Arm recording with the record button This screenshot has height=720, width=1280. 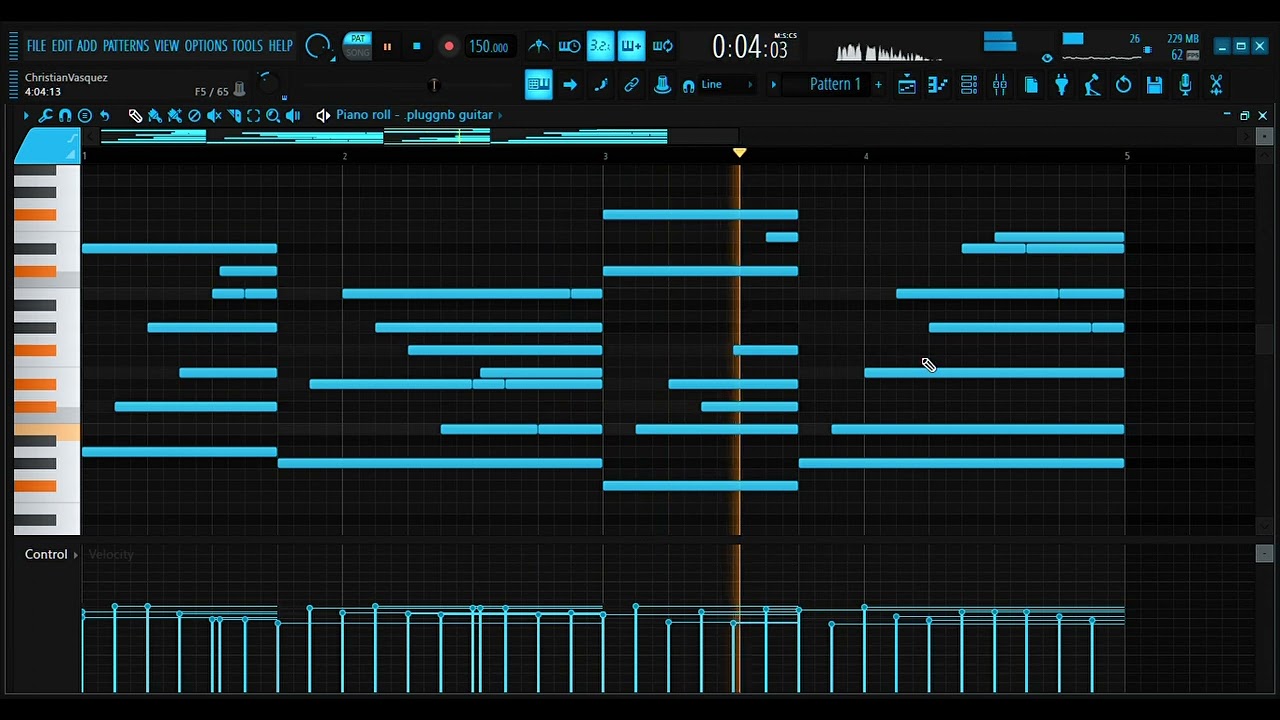coord(449,46)
